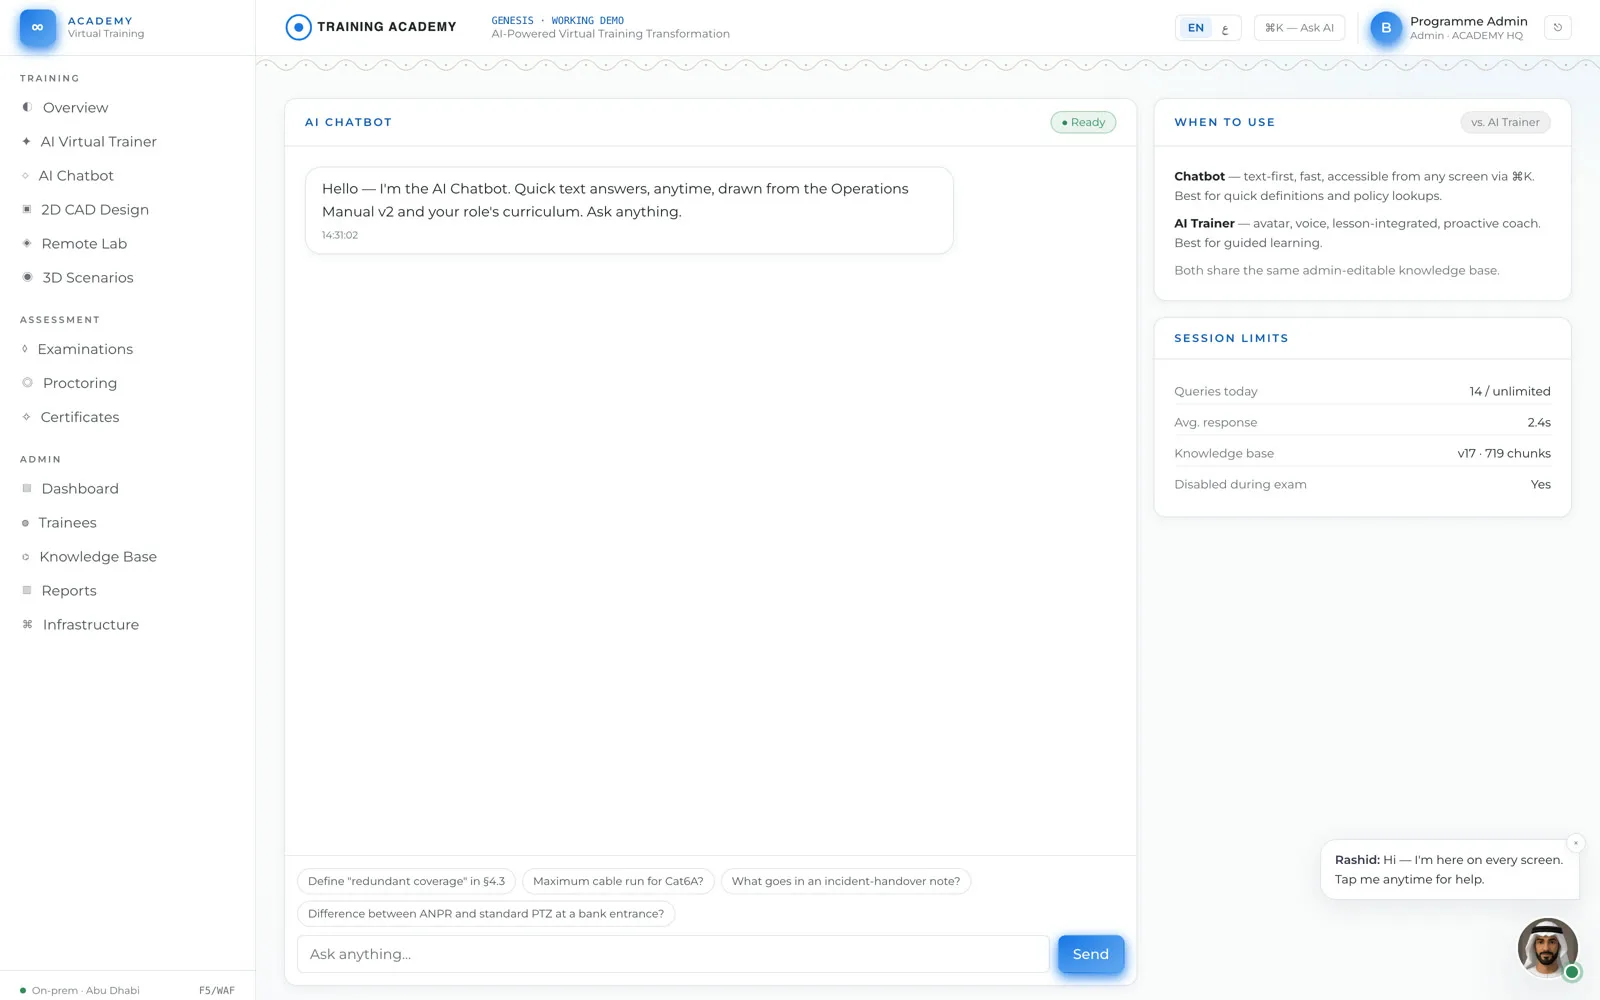Viewport: 1600px width, 1000px height.
Task: Click the AI Virtual Trainer sparkle icon
Action: point(26,141)
